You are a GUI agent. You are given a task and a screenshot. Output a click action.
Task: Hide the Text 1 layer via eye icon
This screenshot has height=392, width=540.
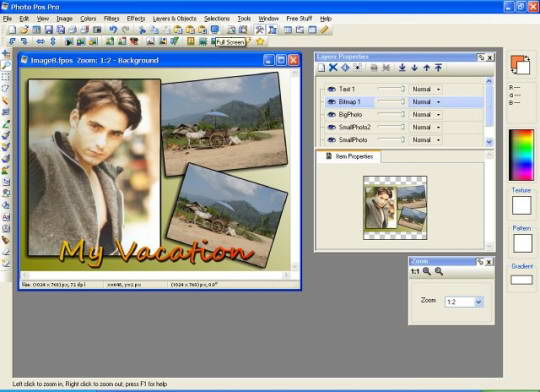coord(331,89)
